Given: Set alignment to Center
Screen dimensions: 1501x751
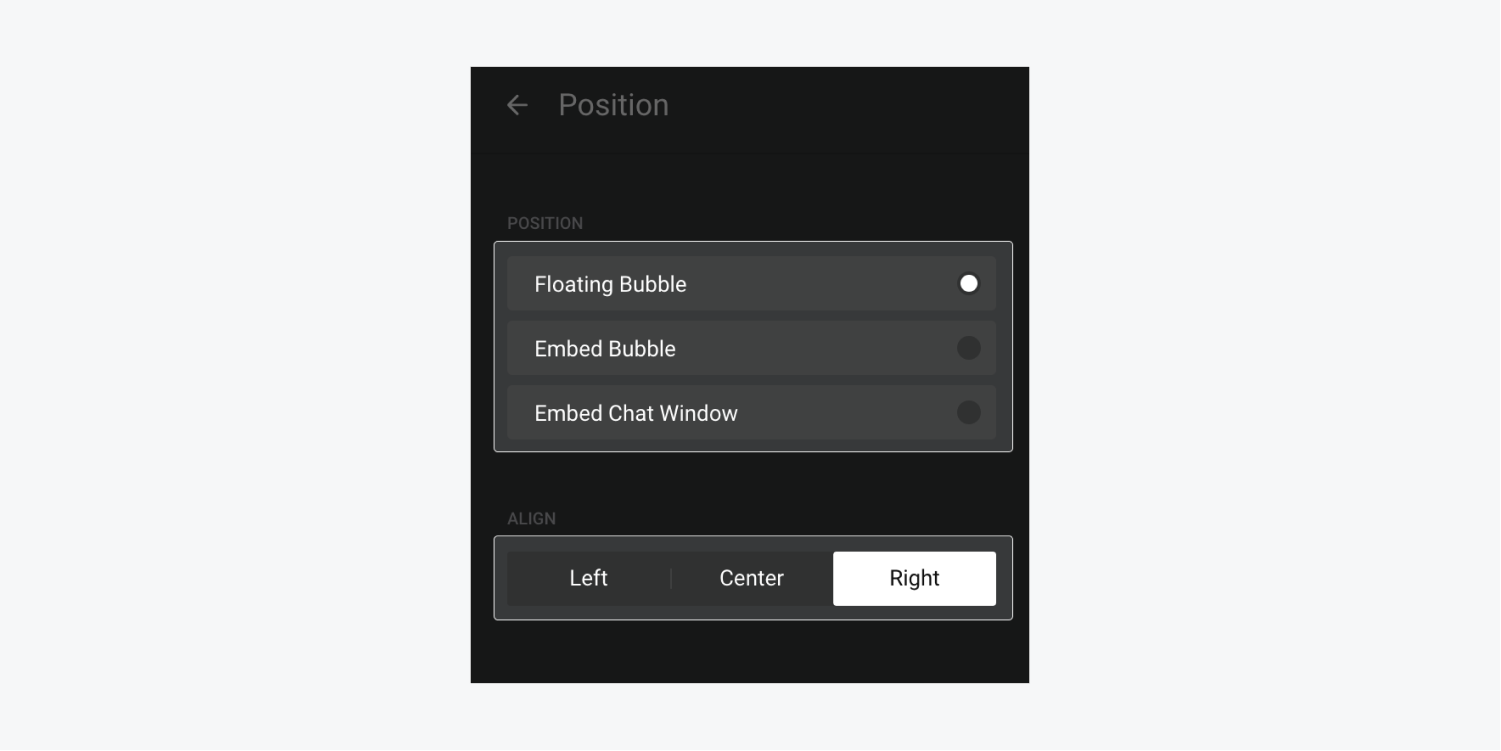Looking at the screenshot, I should pos(752,578).
